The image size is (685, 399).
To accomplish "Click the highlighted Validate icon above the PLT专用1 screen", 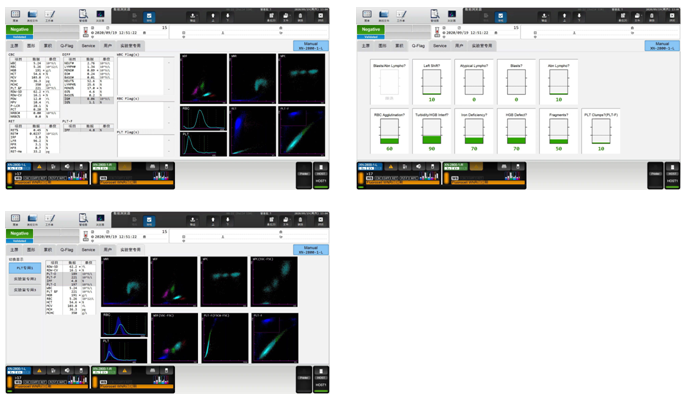I will tap(149, 220).
